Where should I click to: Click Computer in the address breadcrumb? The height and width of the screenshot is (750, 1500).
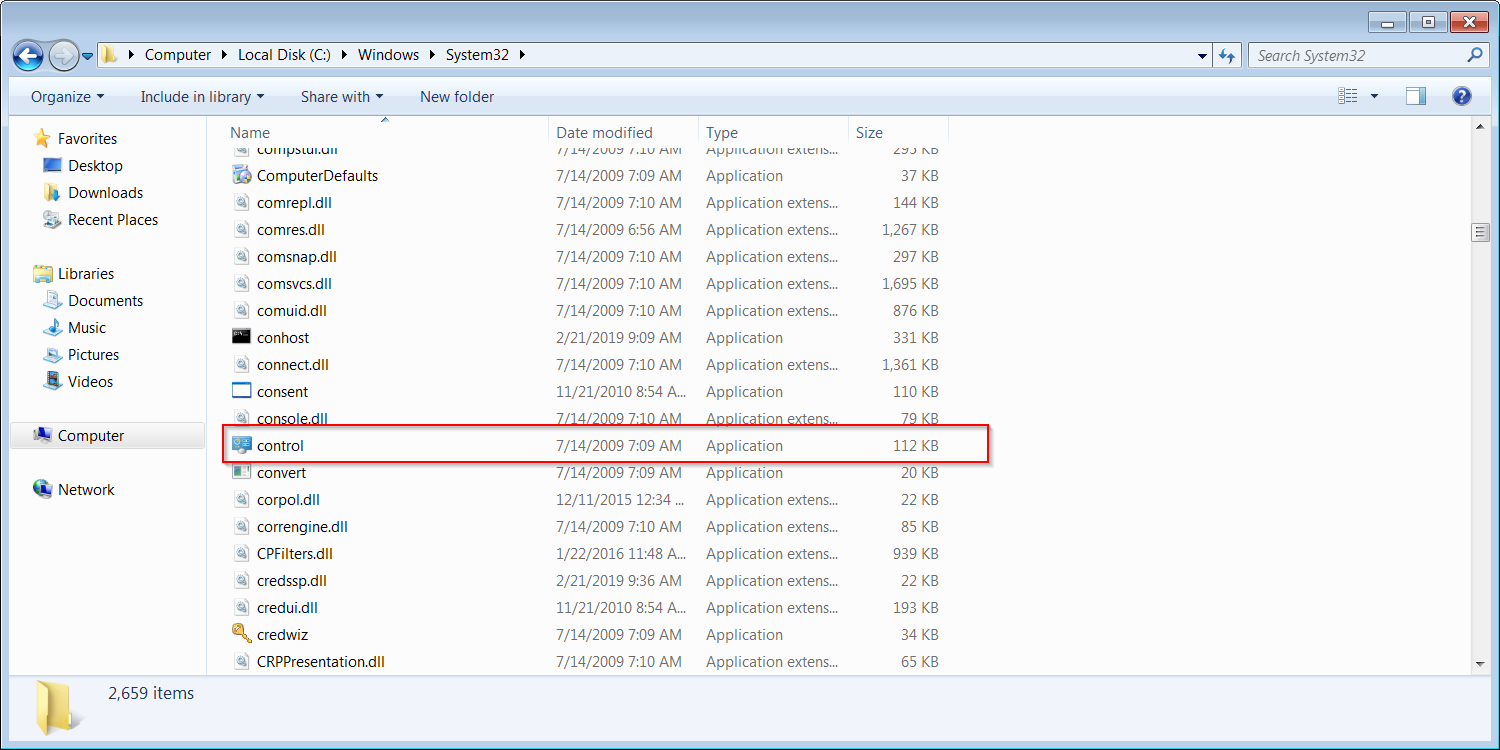point(178,55)
